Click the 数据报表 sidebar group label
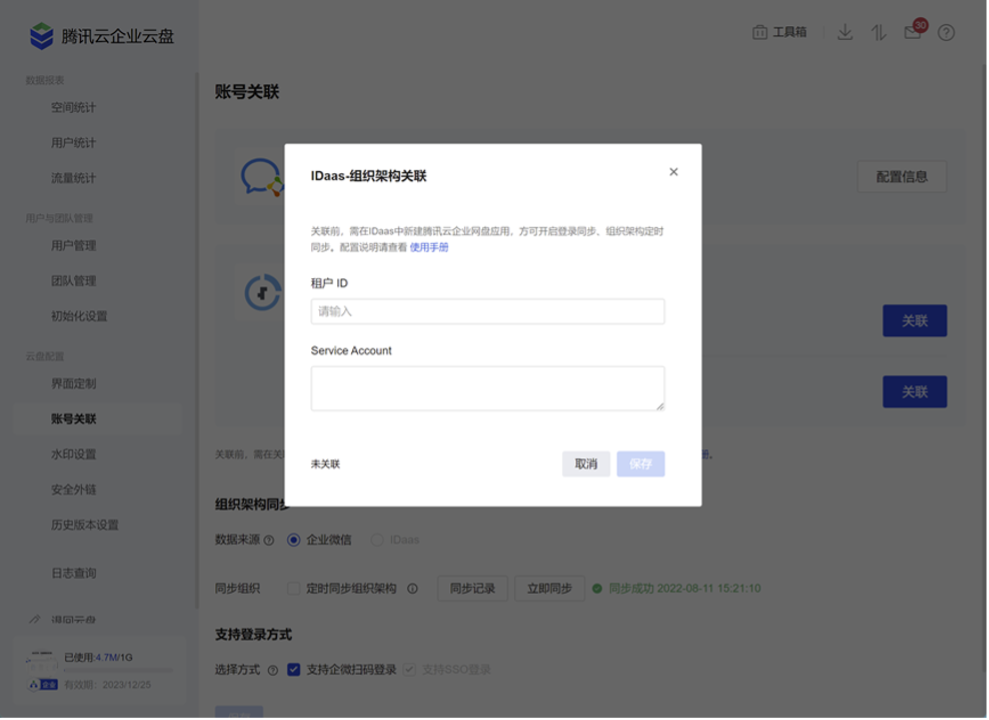989x720 pixels. [x=45, y=81]
